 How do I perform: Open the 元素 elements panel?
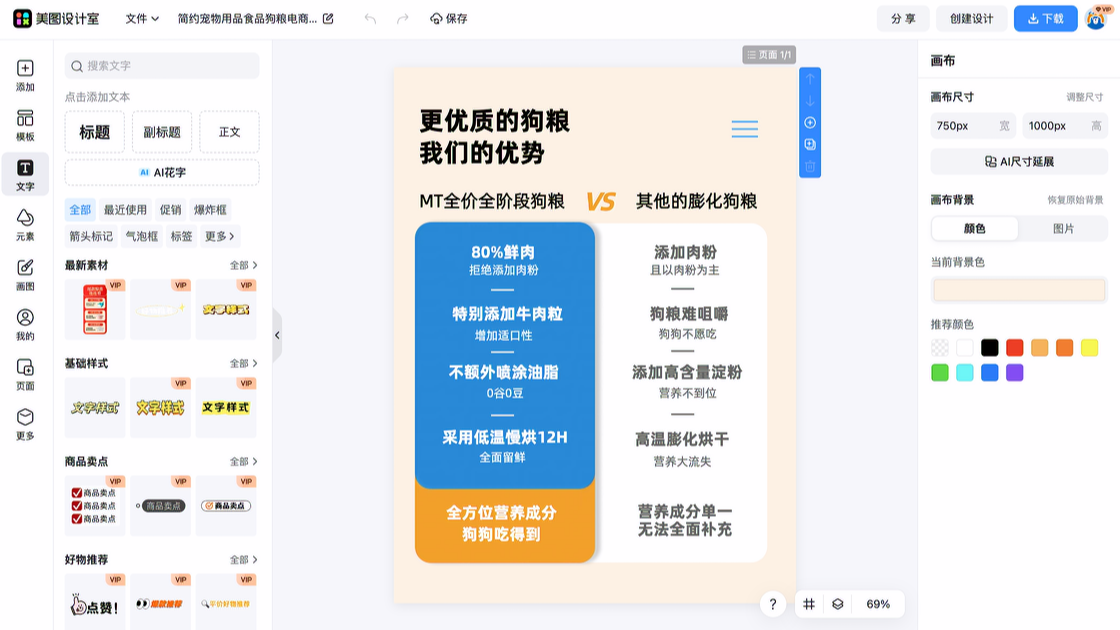tap(25, 225)
